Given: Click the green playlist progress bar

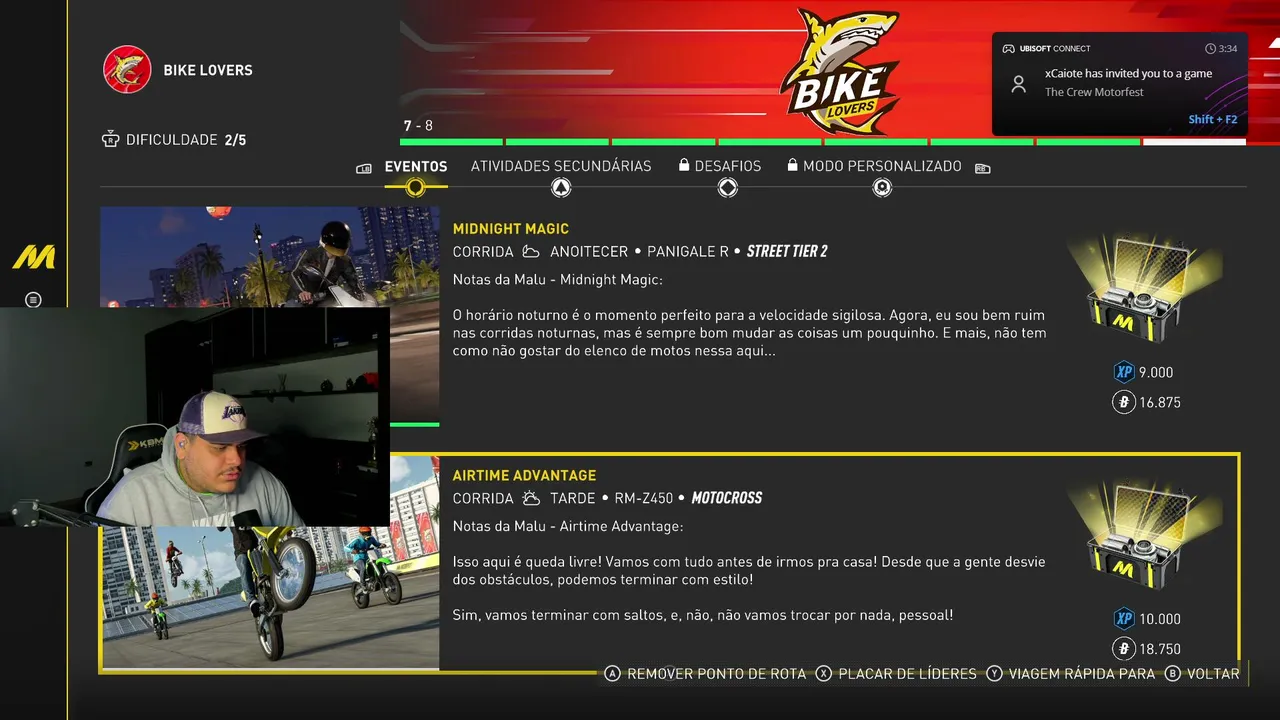Looking at the screenshot, I should point(823,142).
